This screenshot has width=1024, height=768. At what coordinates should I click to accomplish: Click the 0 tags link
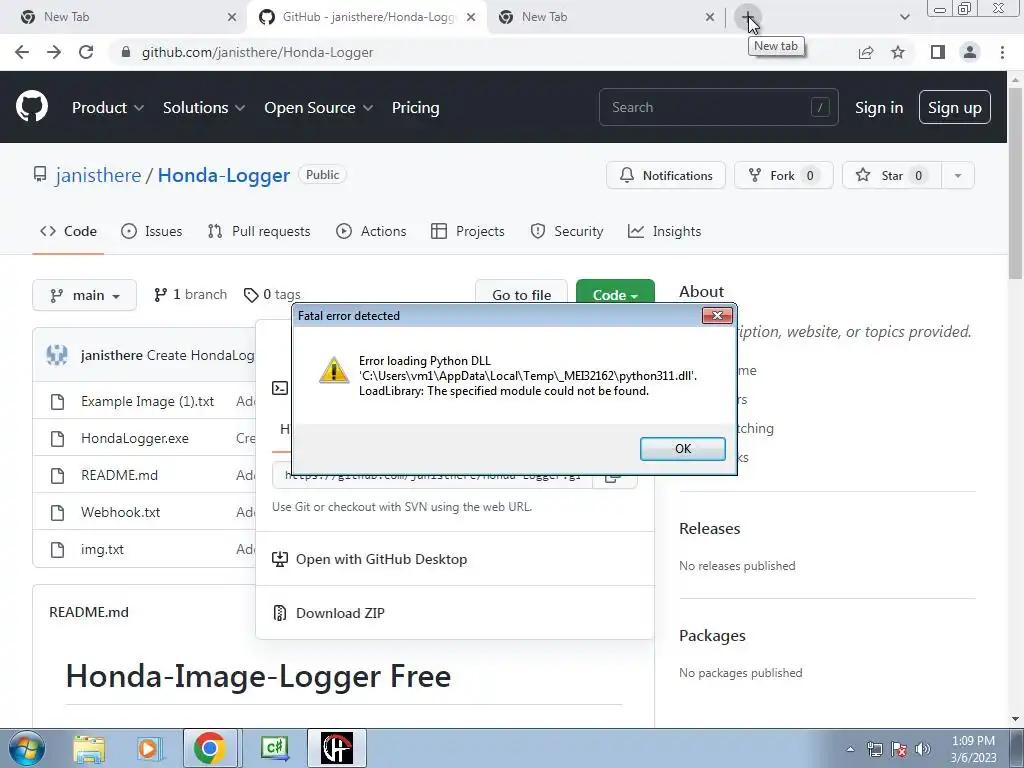coord(272,295)
